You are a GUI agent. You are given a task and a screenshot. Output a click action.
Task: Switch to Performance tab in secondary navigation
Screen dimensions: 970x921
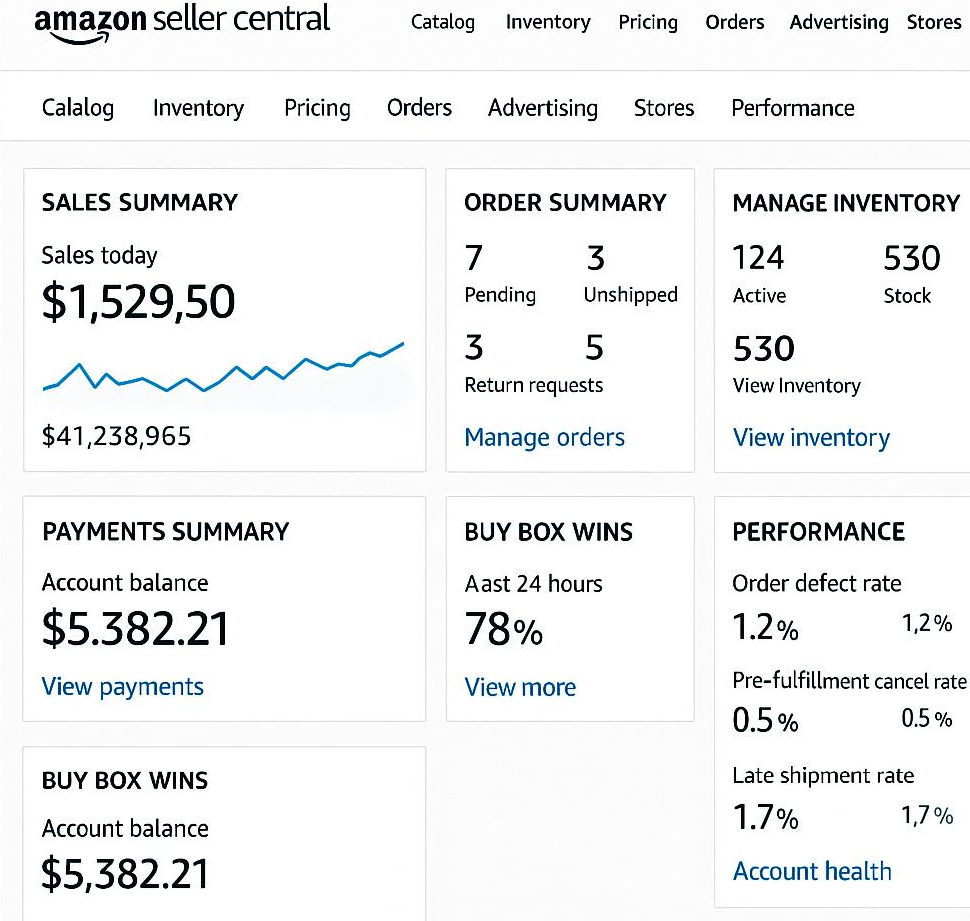point(792,108)
